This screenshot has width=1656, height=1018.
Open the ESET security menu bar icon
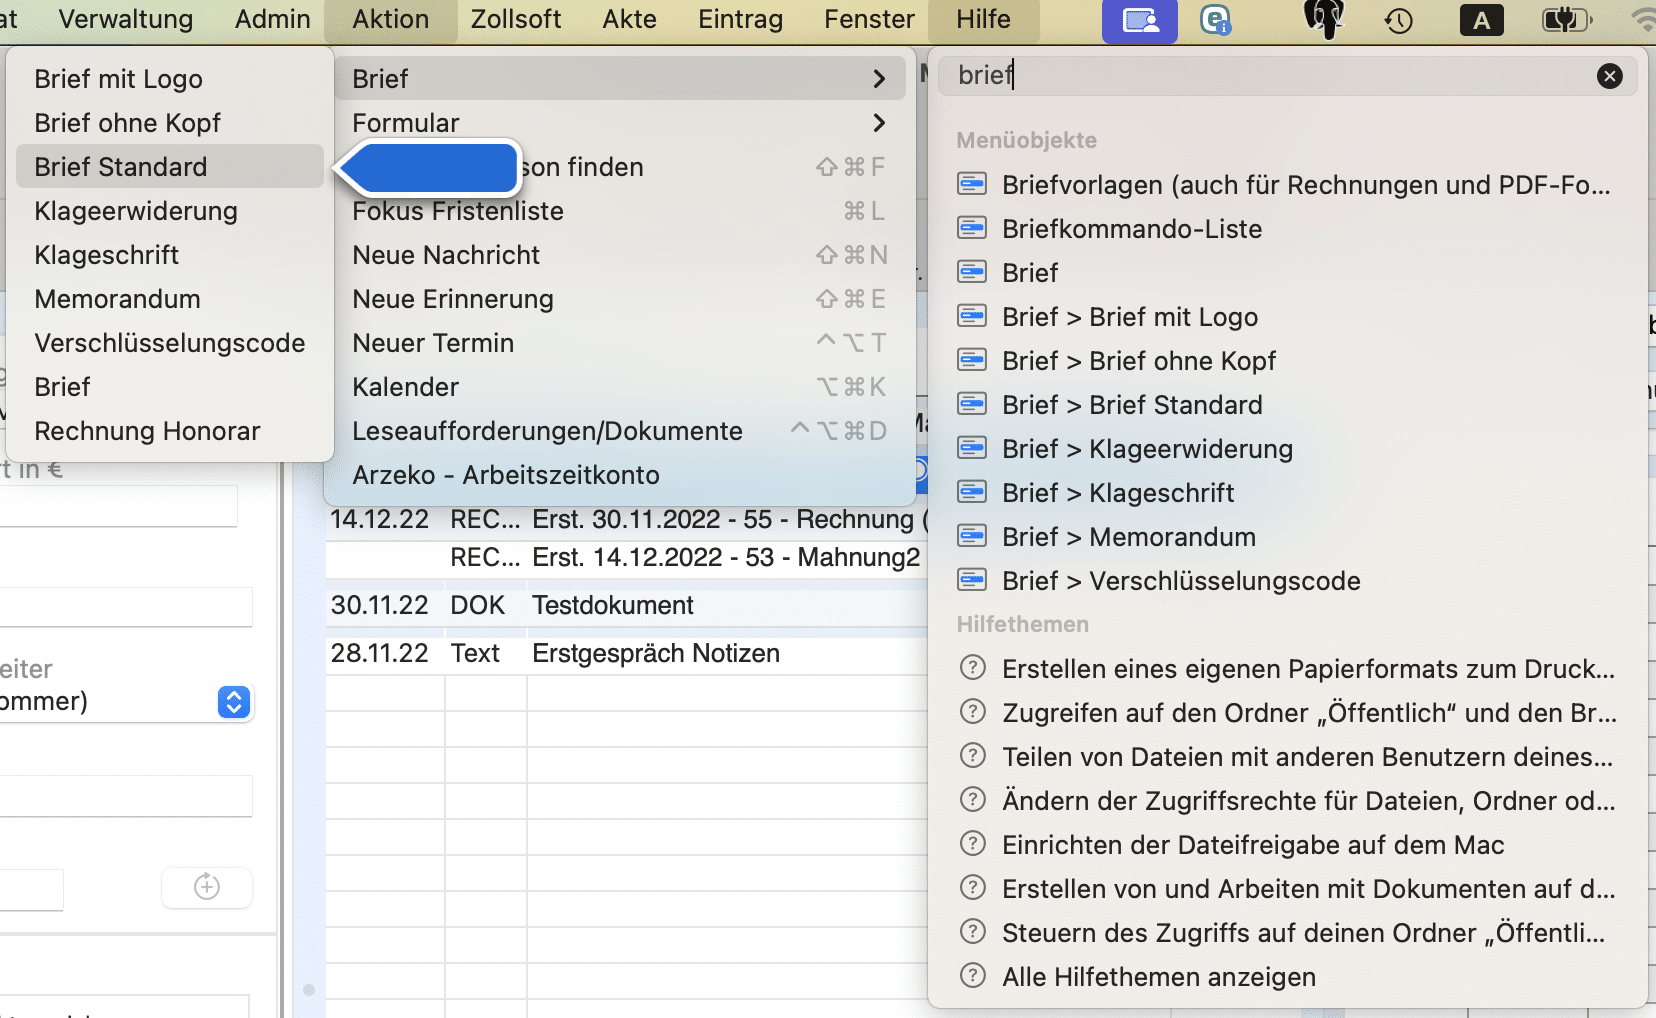1215,20
